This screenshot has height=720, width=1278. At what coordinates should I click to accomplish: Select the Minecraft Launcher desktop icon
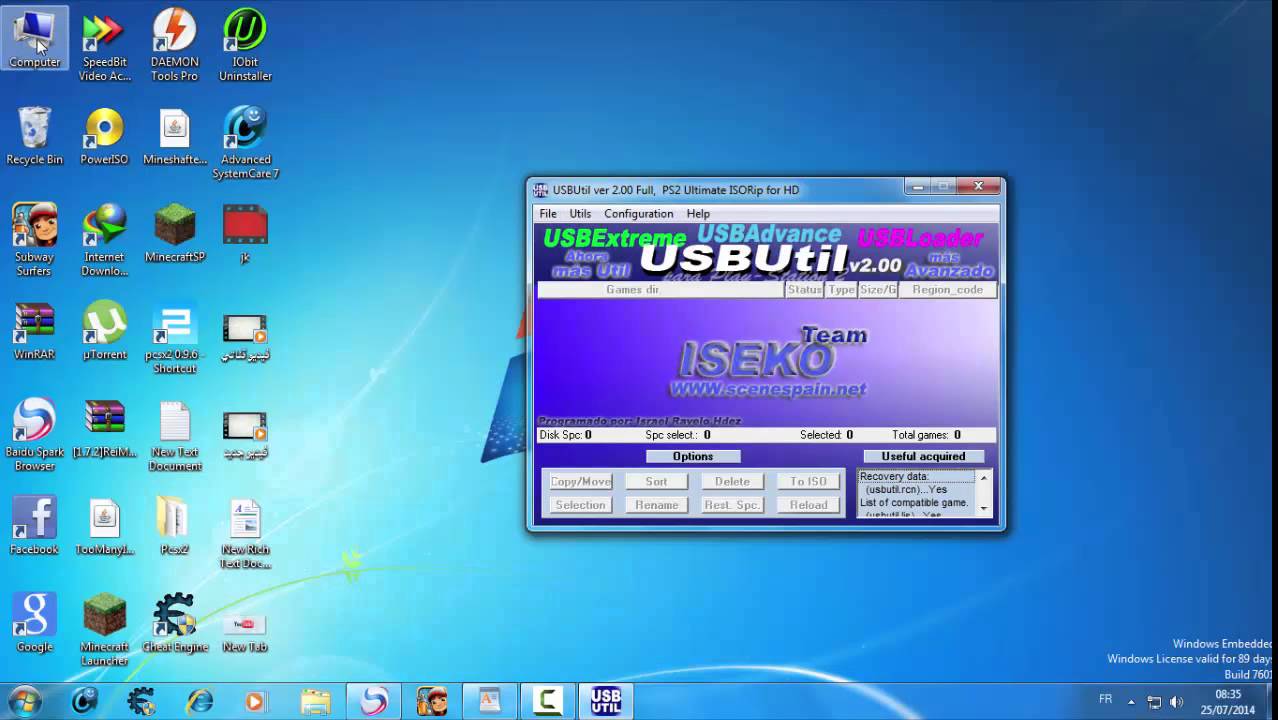coord(105,631)
